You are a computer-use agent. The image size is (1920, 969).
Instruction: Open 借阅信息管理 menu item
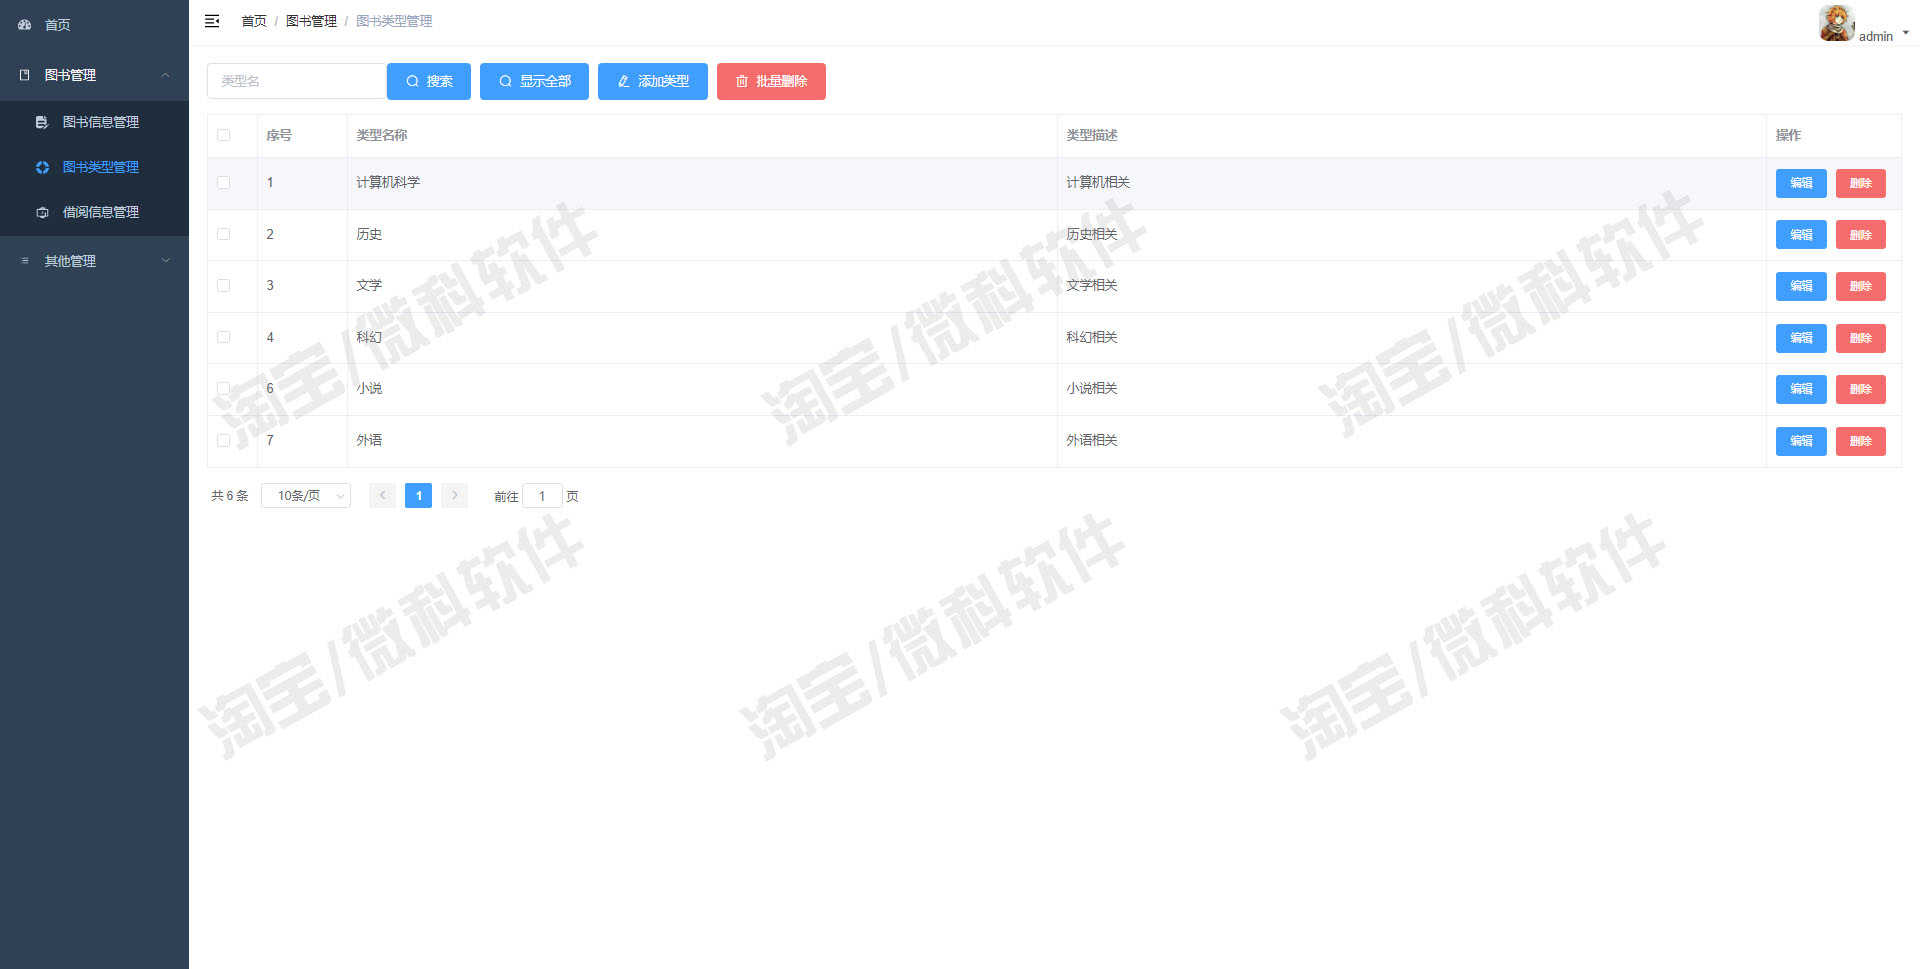94,212
